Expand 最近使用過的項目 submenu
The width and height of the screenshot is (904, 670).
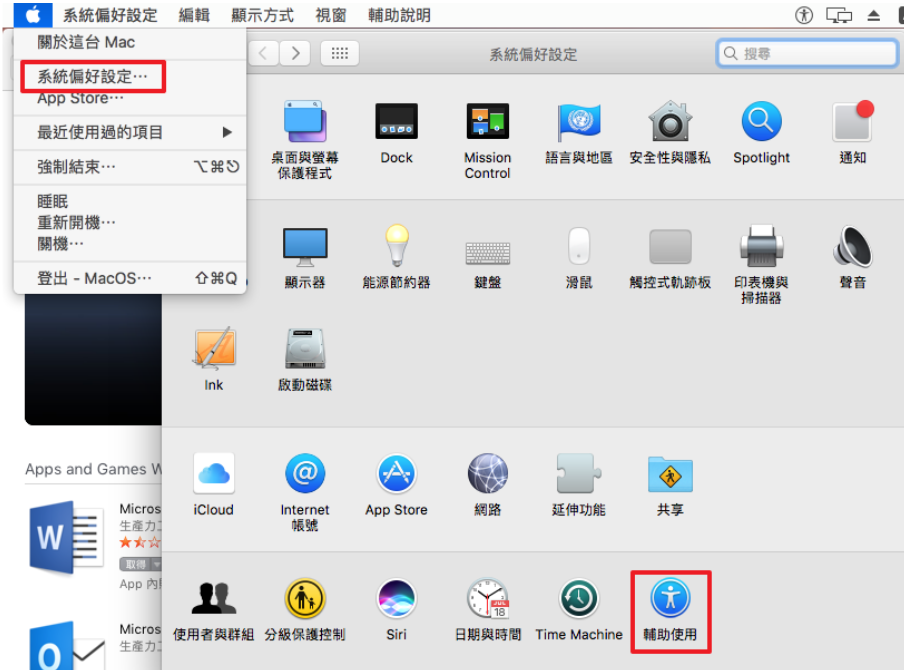click(130, 132)
